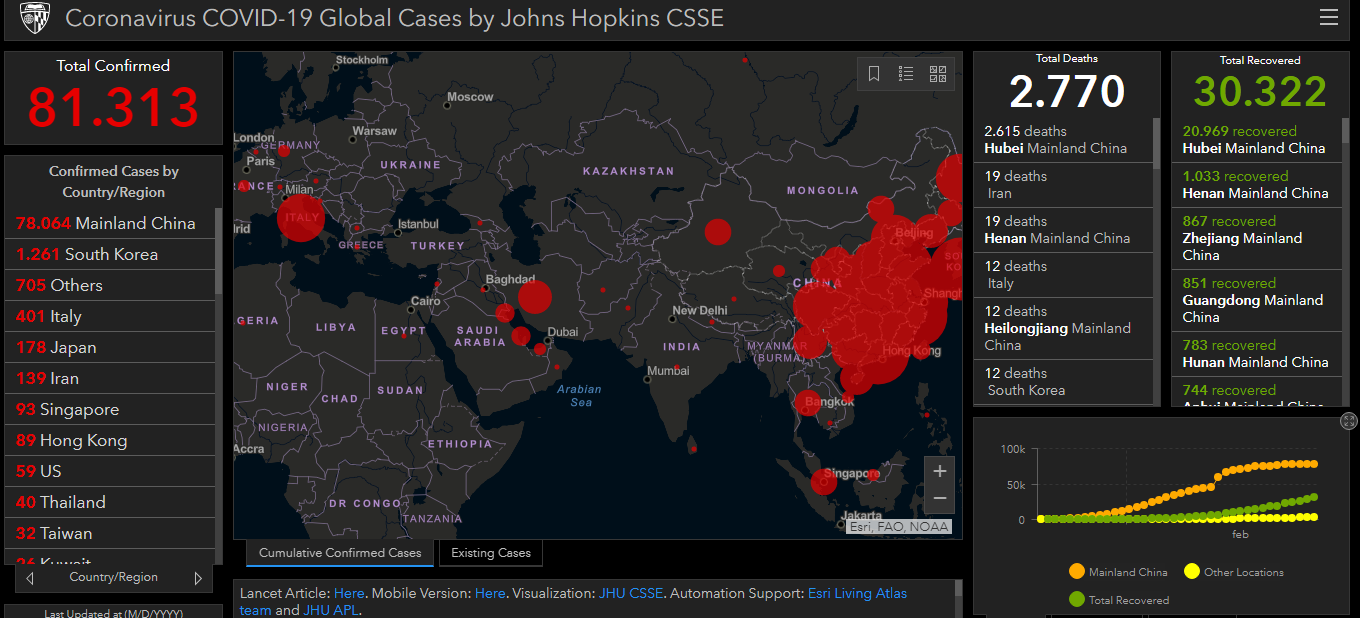Open the map bookmarks icon
This screenshot has width=1360, height=618.
click(874, 74)
